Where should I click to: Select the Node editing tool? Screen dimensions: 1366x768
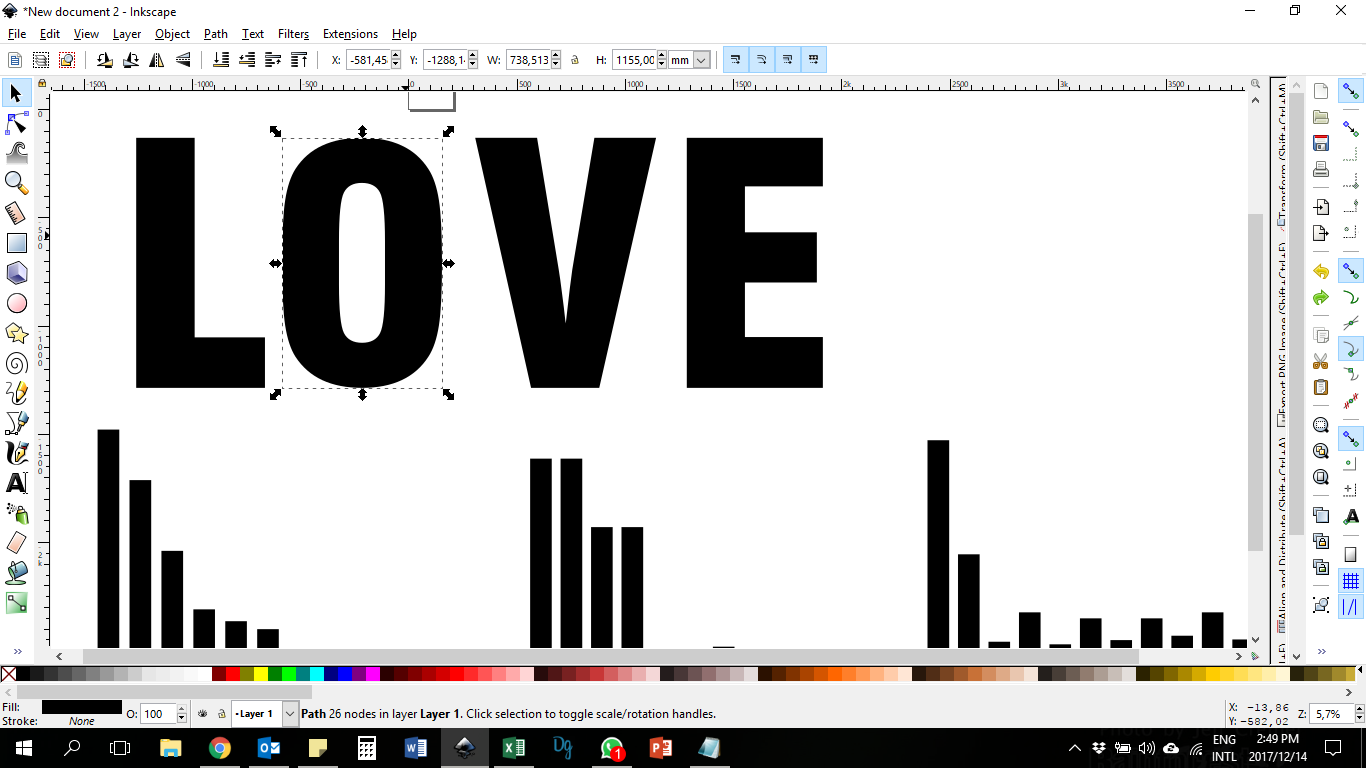(x=15, y=123)
